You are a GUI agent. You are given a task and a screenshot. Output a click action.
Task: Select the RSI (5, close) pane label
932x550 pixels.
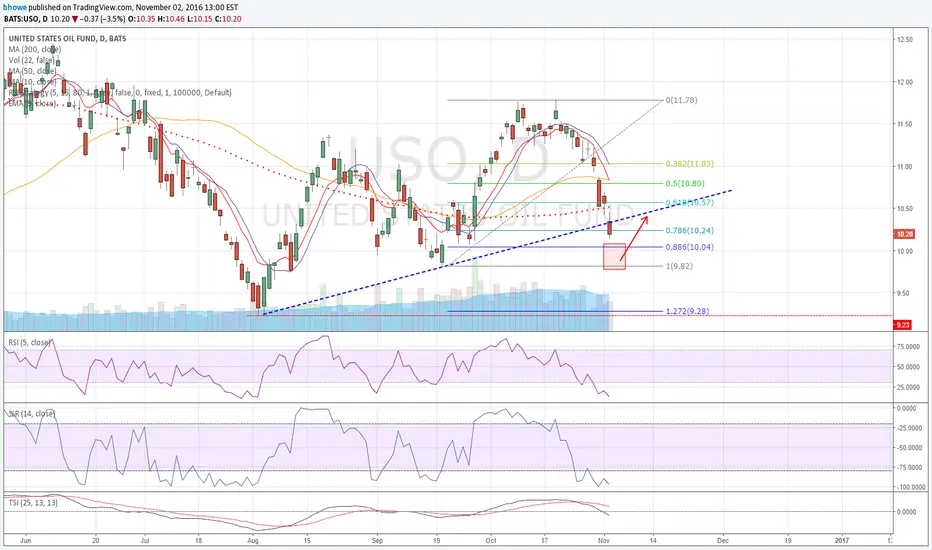pyautogui.click(x=29, y=342)
